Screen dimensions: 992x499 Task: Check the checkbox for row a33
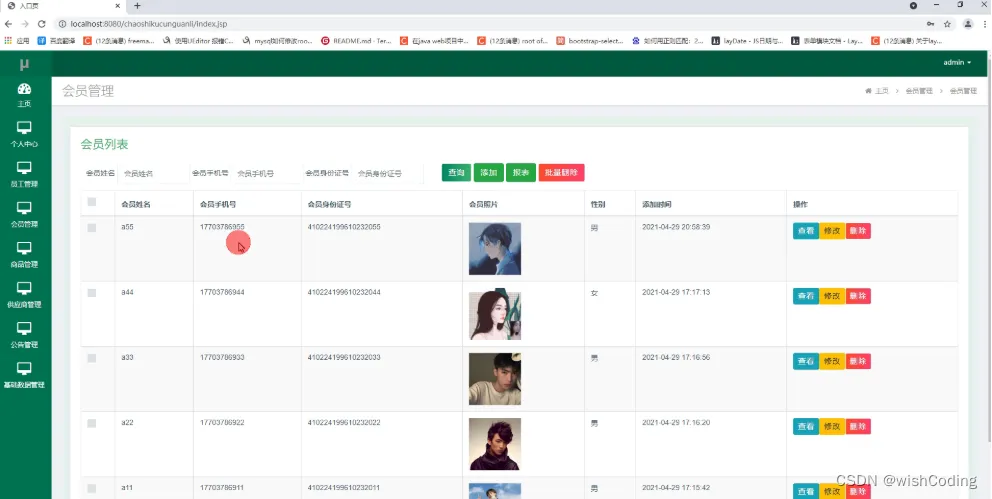92,358
